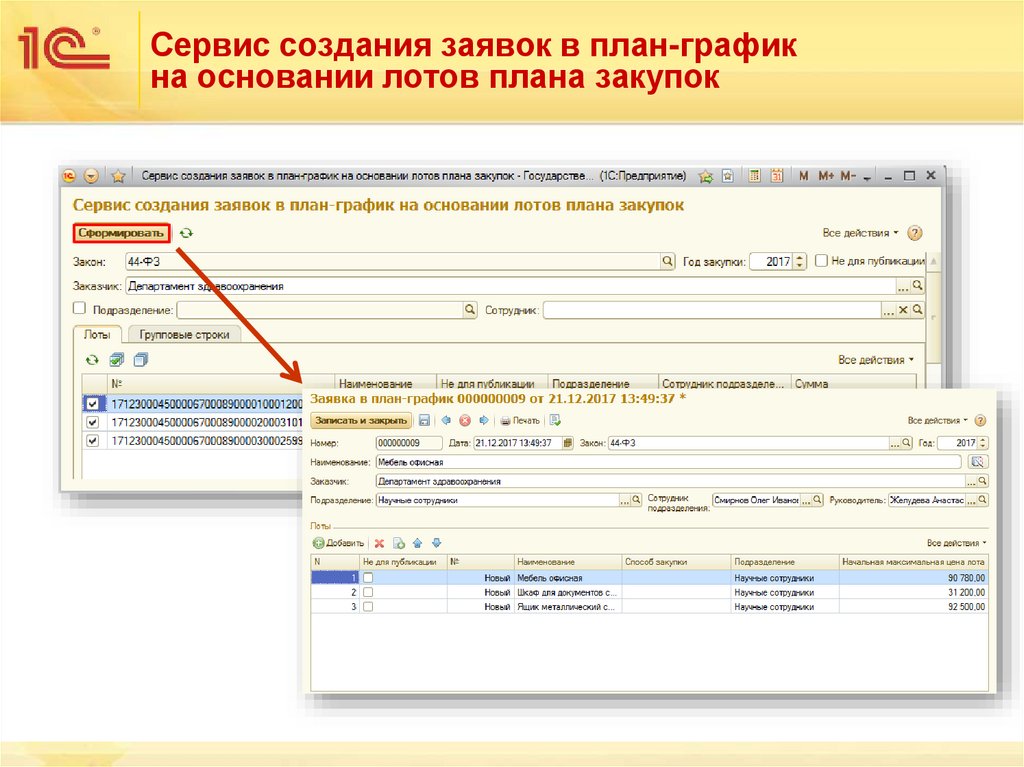The width and height of the screenshot is (1024, 767).
Task: Click left arrow icon in Заявка toolbar
Action: [x=446, y=421]
